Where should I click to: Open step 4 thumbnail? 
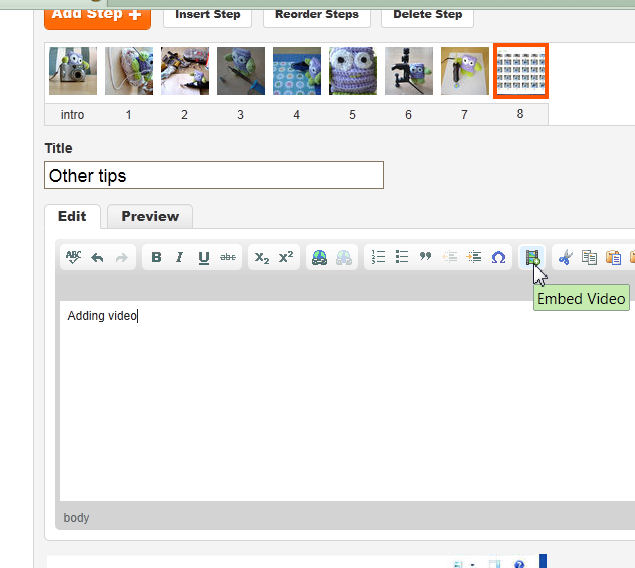(x=297, y=71)
